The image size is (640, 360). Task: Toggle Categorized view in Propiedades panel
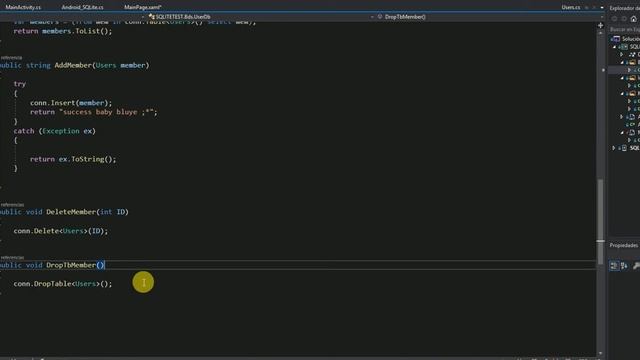[x=614, y=266]
